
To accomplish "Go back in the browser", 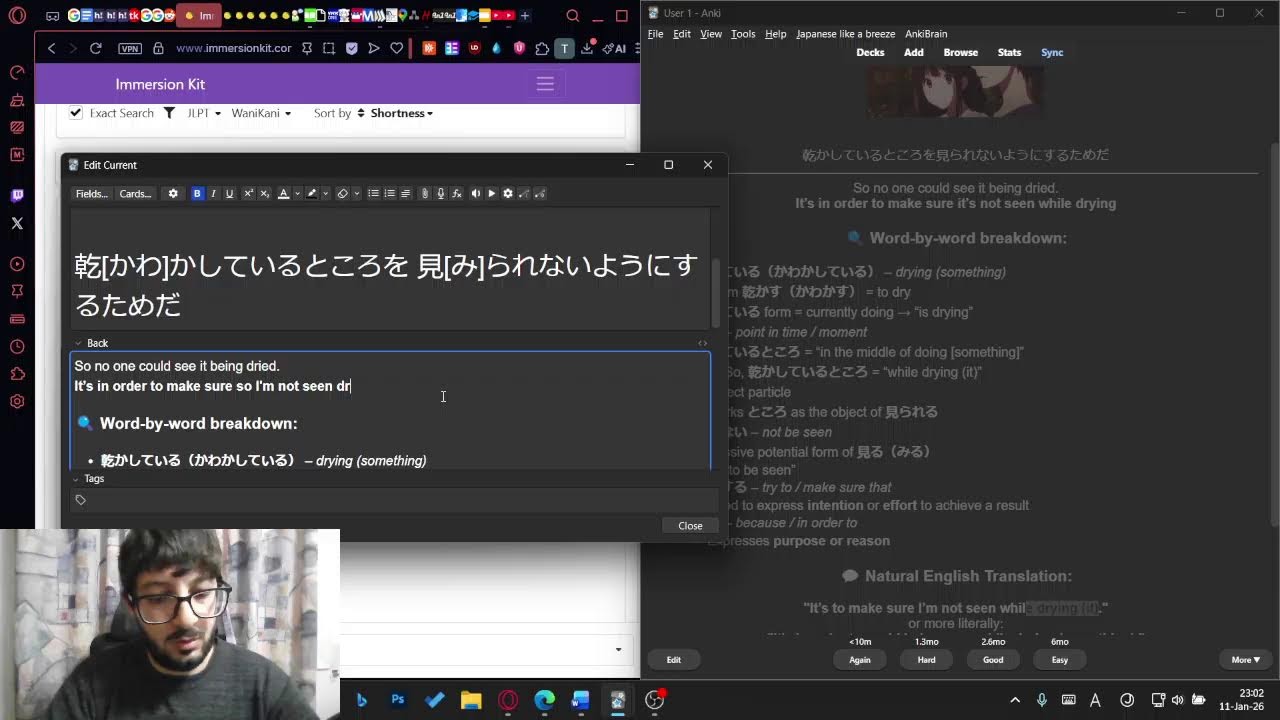I will click(x=52, y=48).
